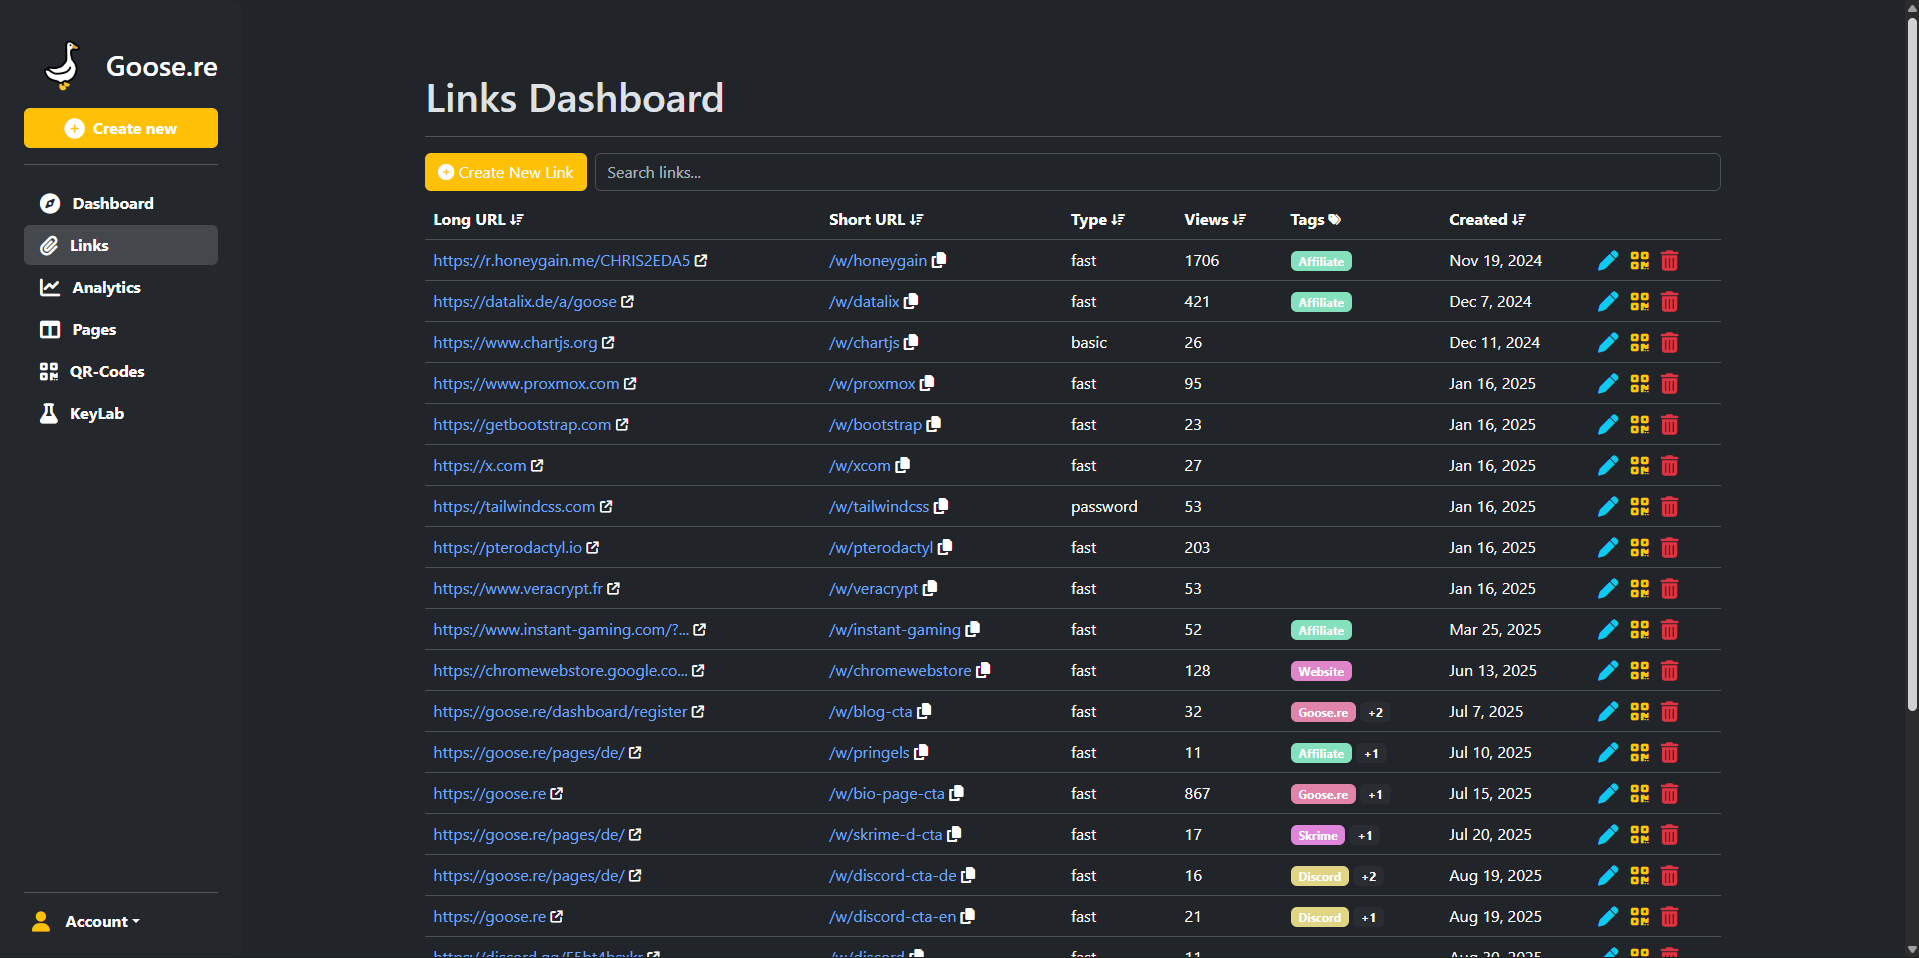This screenshot has width=1919, height=958.
Task: Expand +1 tag on pringels row
Action: point(1371,754)
